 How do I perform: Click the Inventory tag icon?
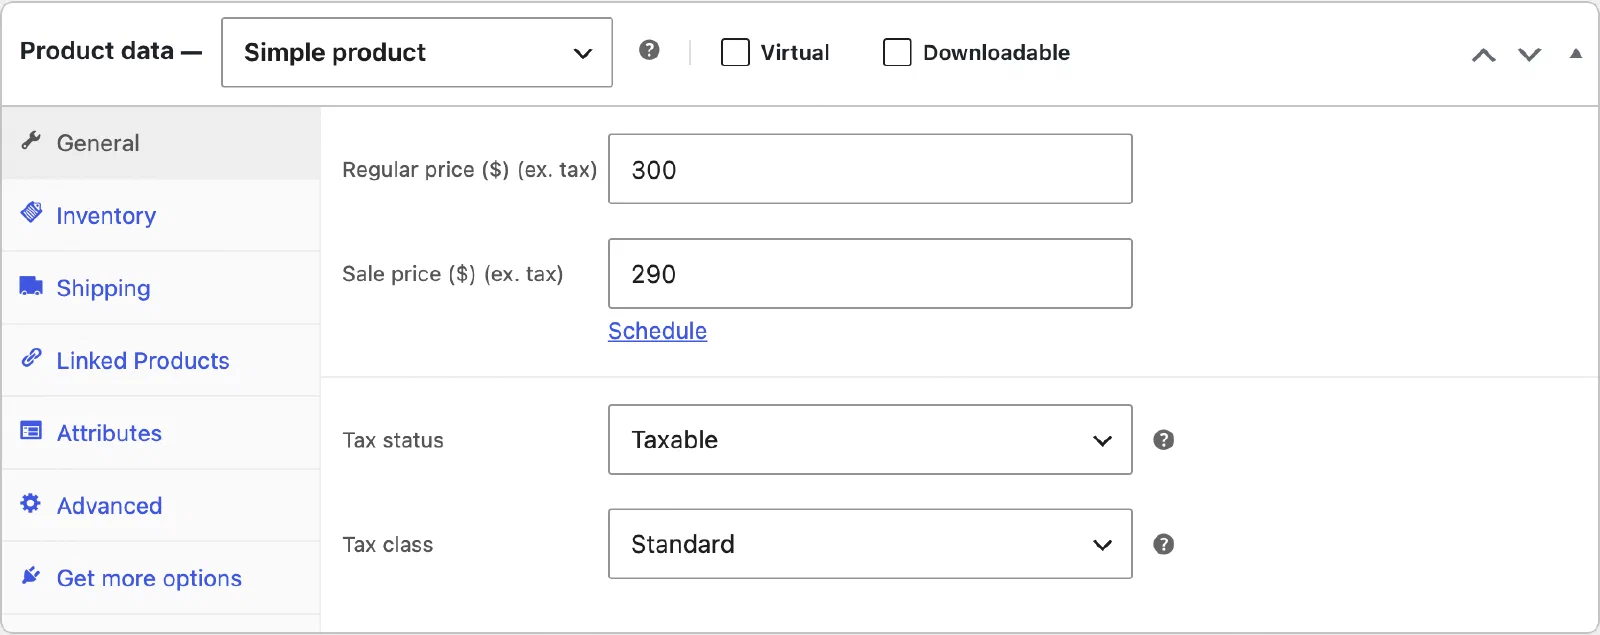click(x=31, y=213)
